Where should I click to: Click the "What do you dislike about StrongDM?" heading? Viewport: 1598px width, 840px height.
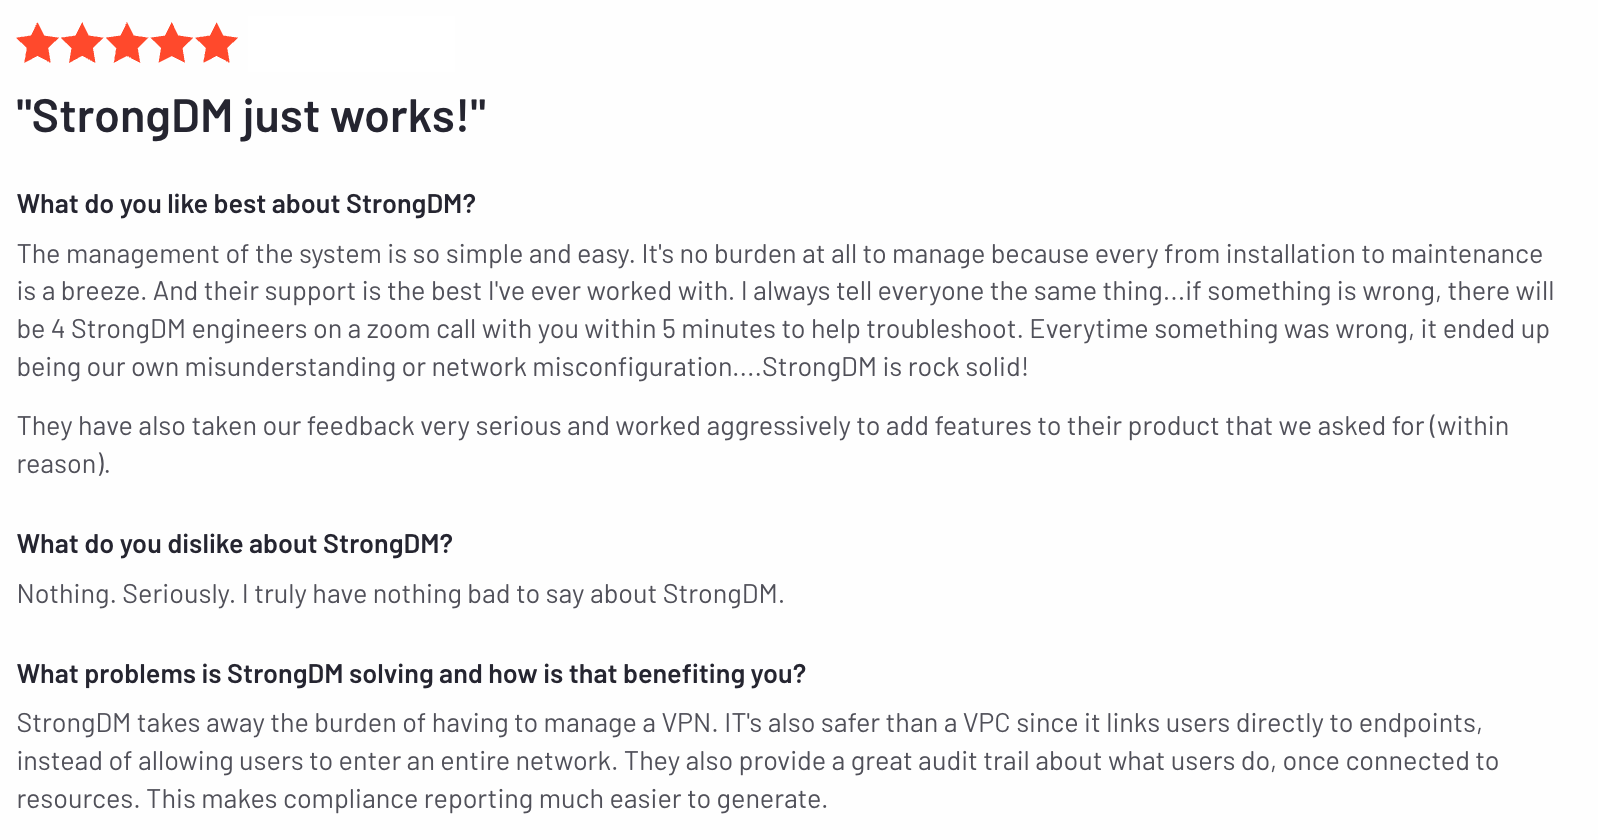coord(235,544)
